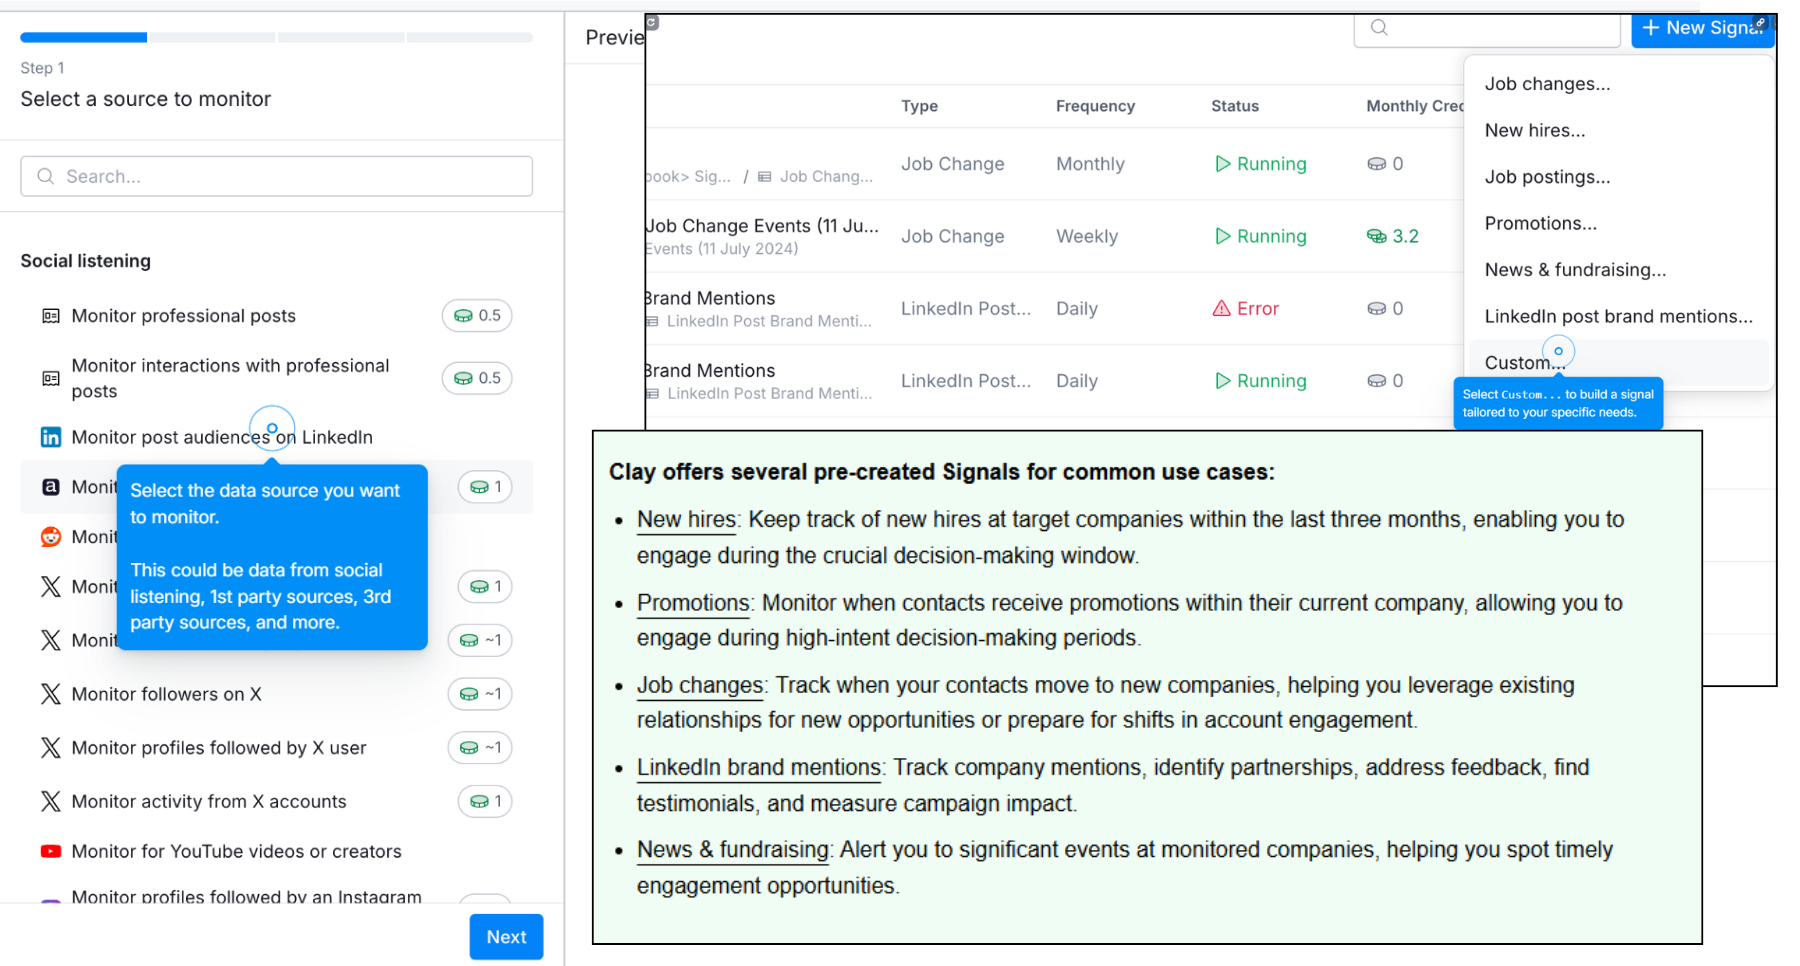Open Job Change Events (11 Ju... signal row
This screenshot has width=1800, height=966.
click(x=762, y=226)
